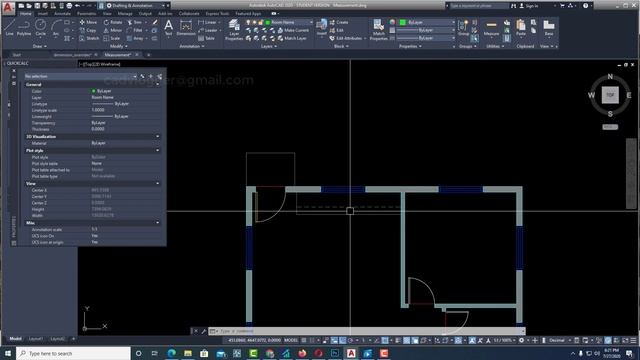Select the Arc tool
The height and width of the screenshot is (360, 640).
[56, 28]
